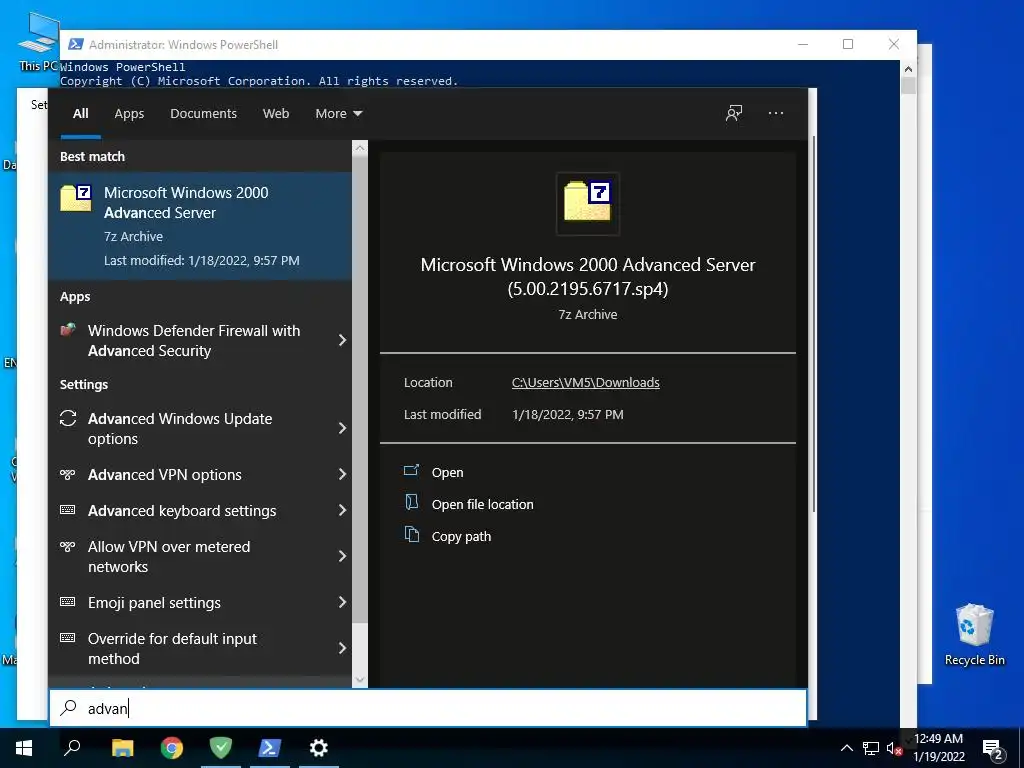The width and height of the screenshot is (1024, 768).
Task: Open the Windows Start button
Action: point(24,748)
